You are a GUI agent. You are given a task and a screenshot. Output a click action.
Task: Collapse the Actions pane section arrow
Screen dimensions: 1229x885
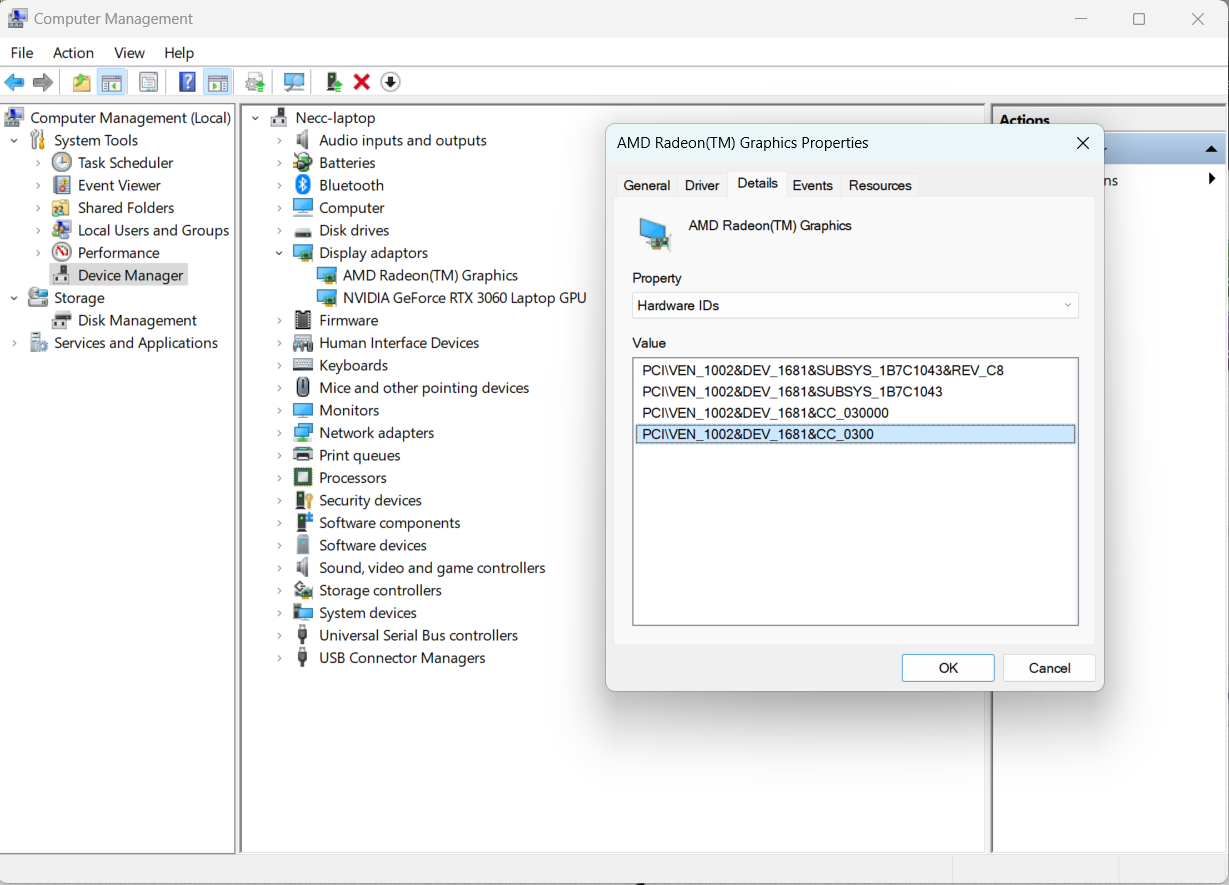(1211, 150)
